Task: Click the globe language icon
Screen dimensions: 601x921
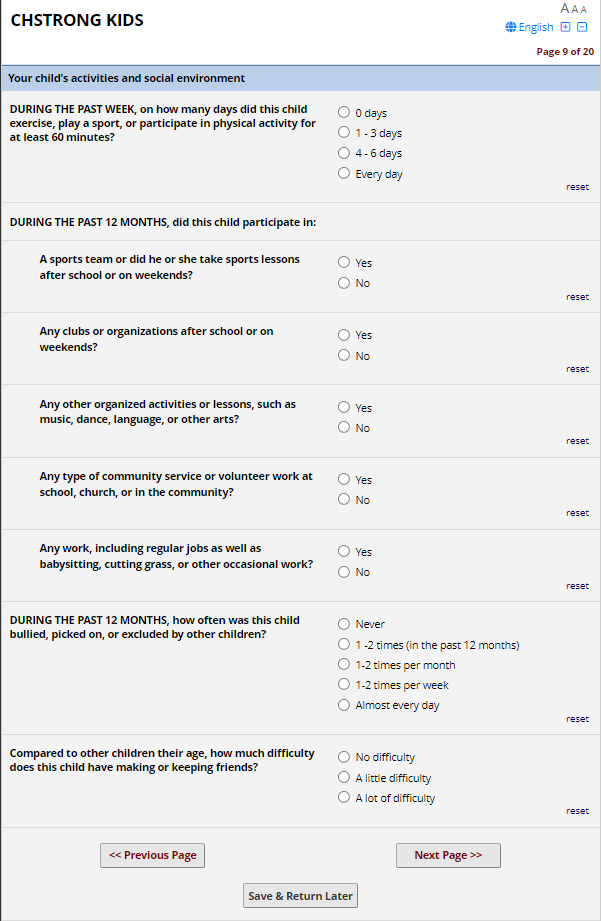Action: tap(511, 27)
